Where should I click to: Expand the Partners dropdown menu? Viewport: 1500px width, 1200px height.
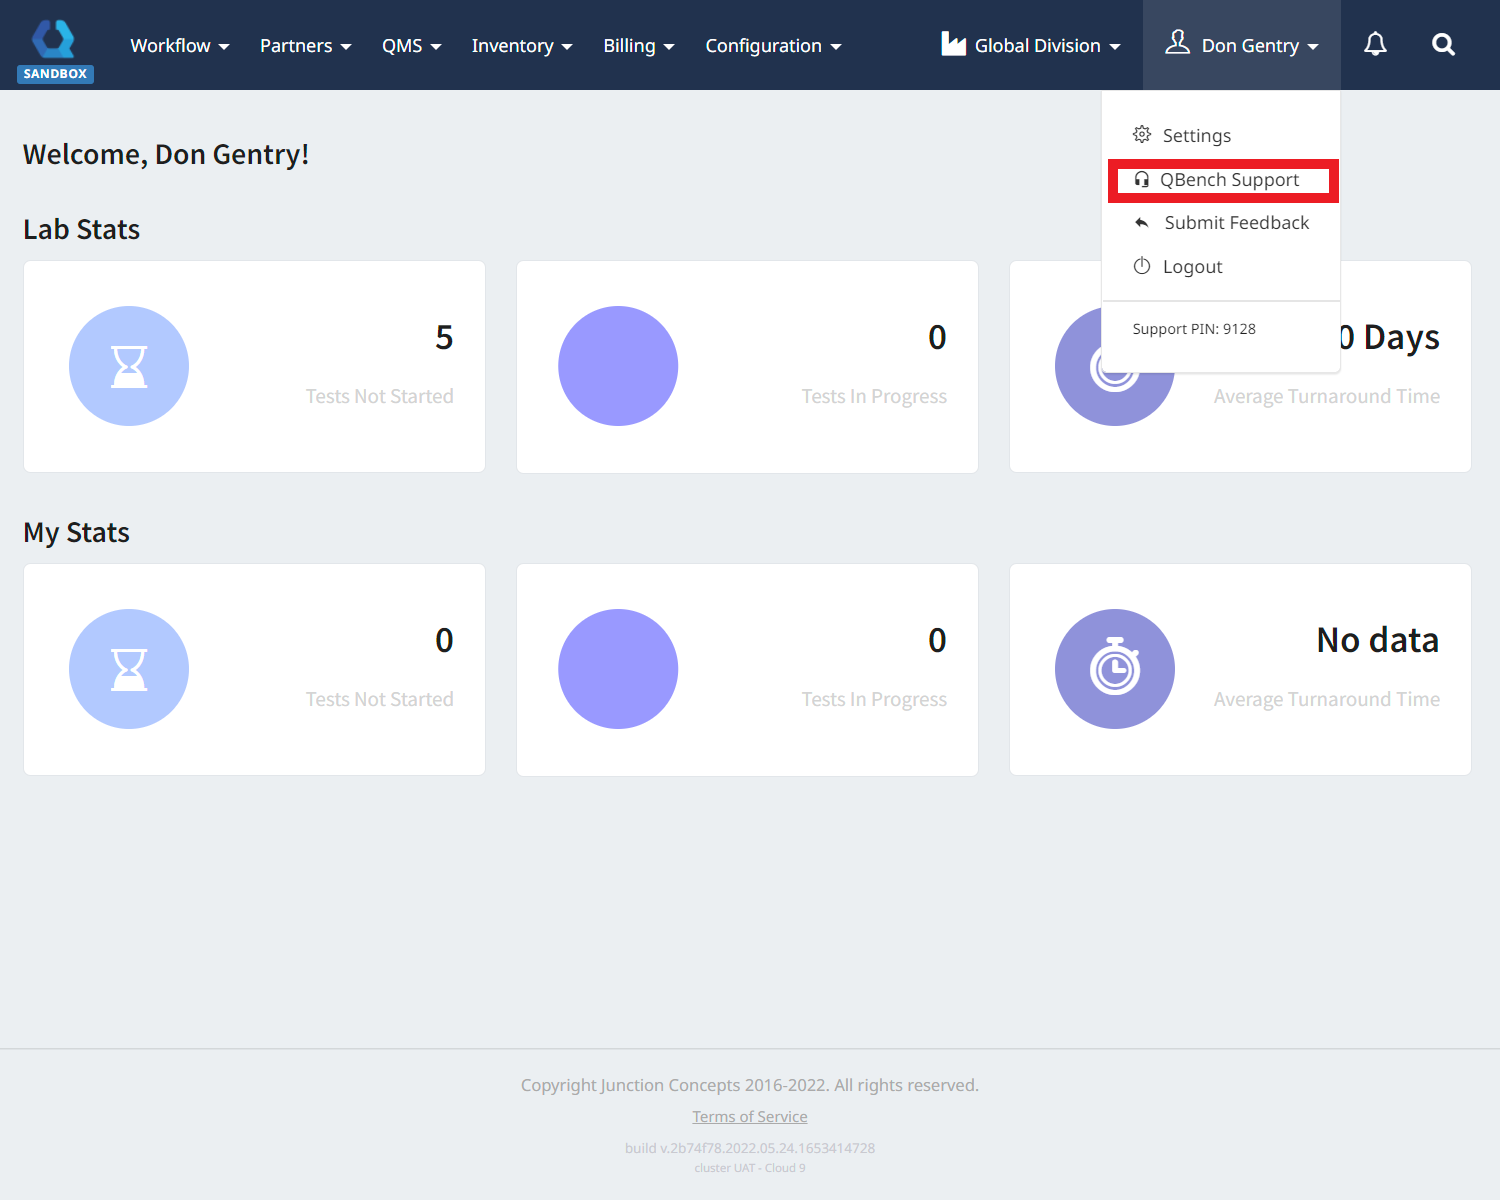tap(305, 46)
